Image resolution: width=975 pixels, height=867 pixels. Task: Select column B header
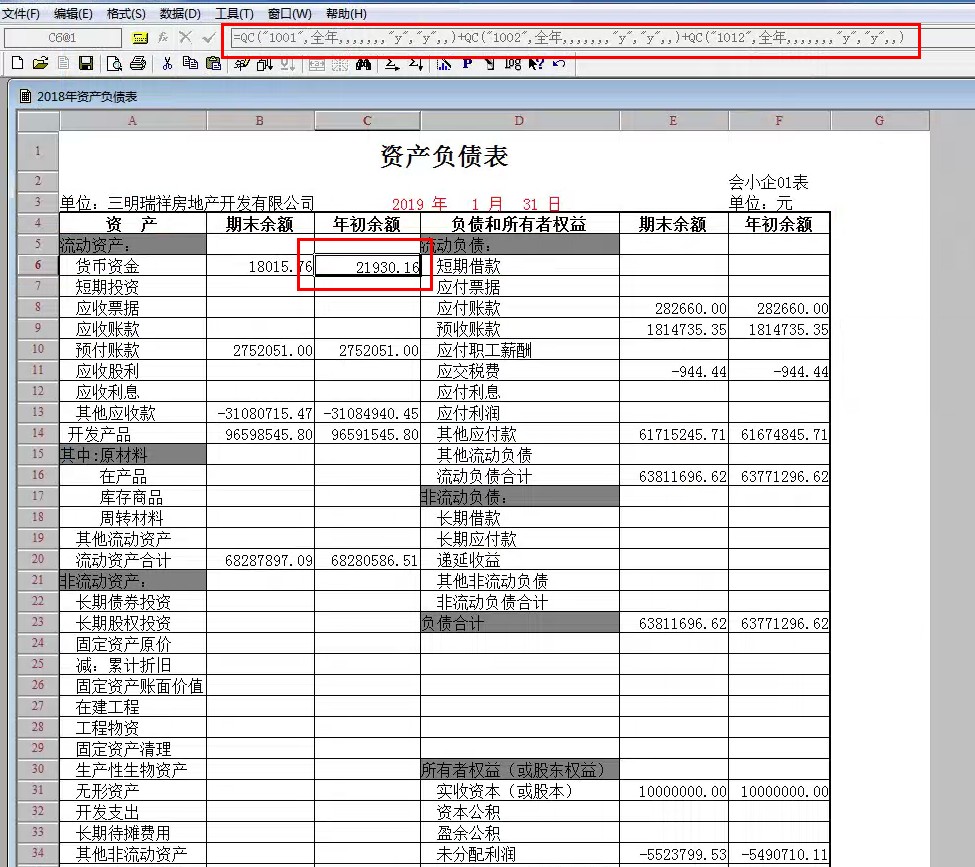tap(260, 121)
